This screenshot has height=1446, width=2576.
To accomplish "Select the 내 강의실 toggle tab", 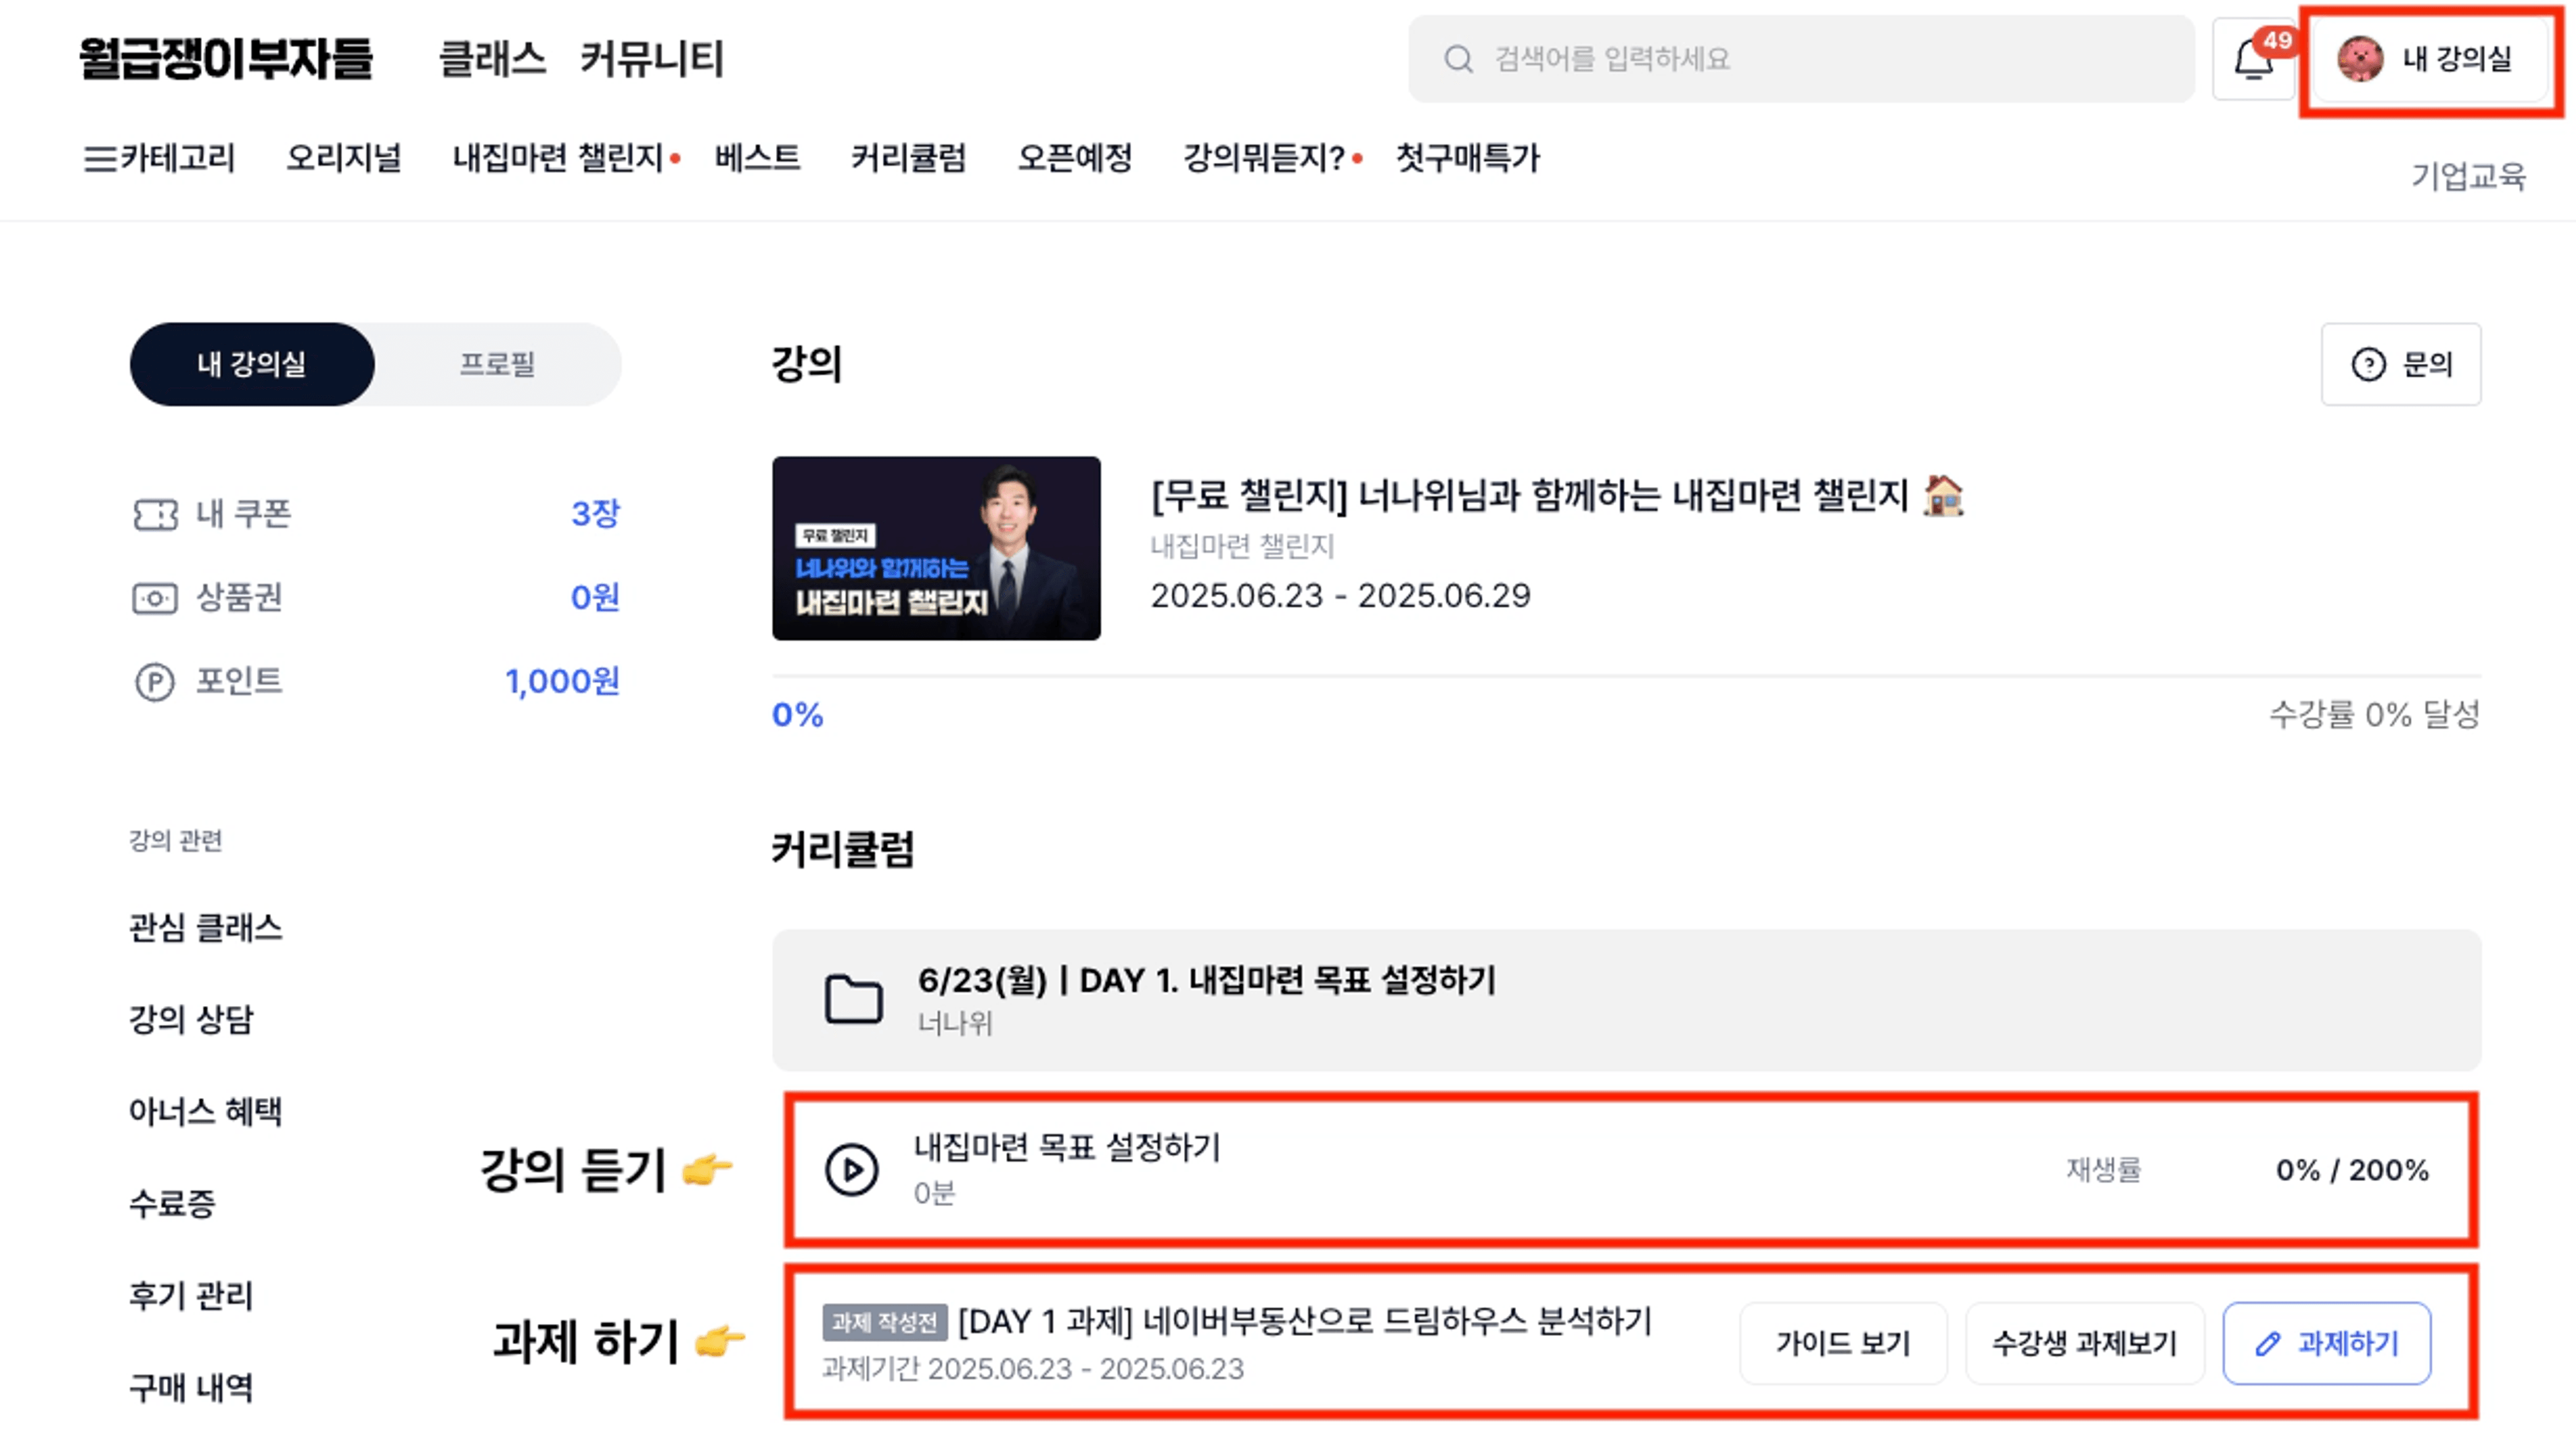I will [252, 364].
